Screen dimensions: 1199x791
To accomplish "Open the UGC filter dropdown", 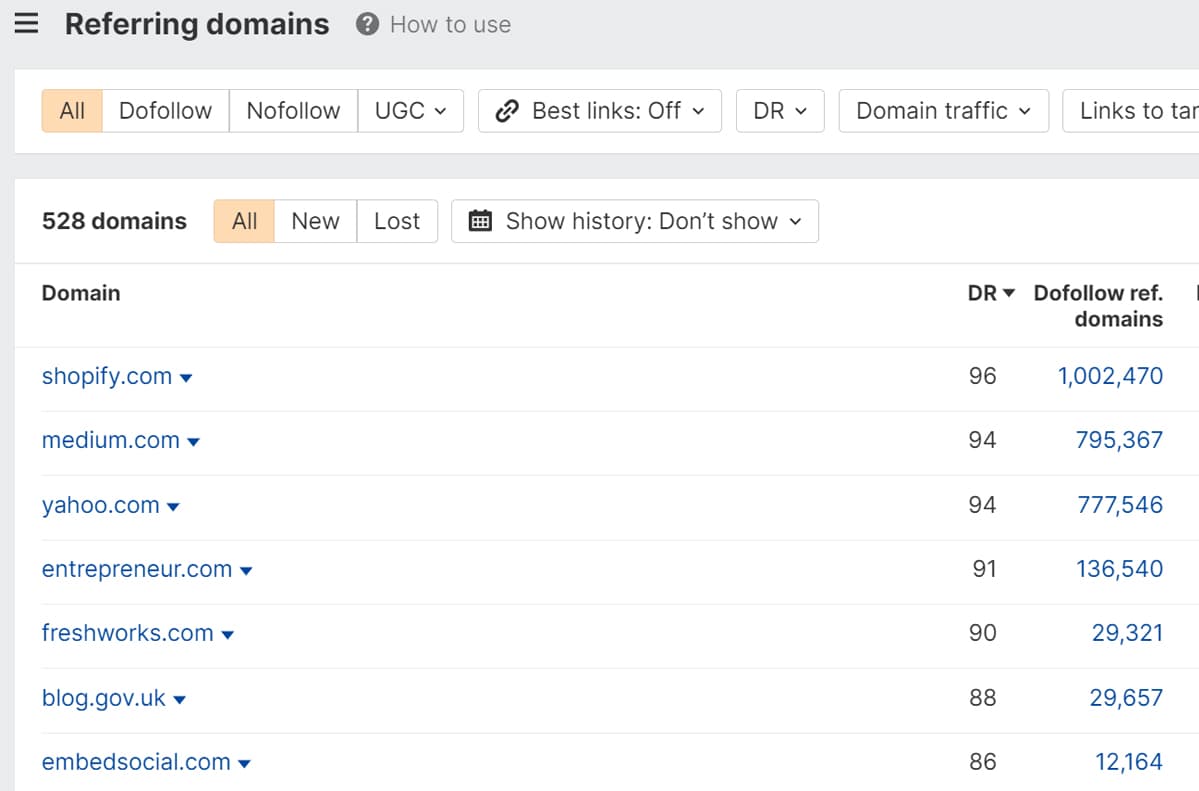I will pyautogui.click(x=410, y=111).
